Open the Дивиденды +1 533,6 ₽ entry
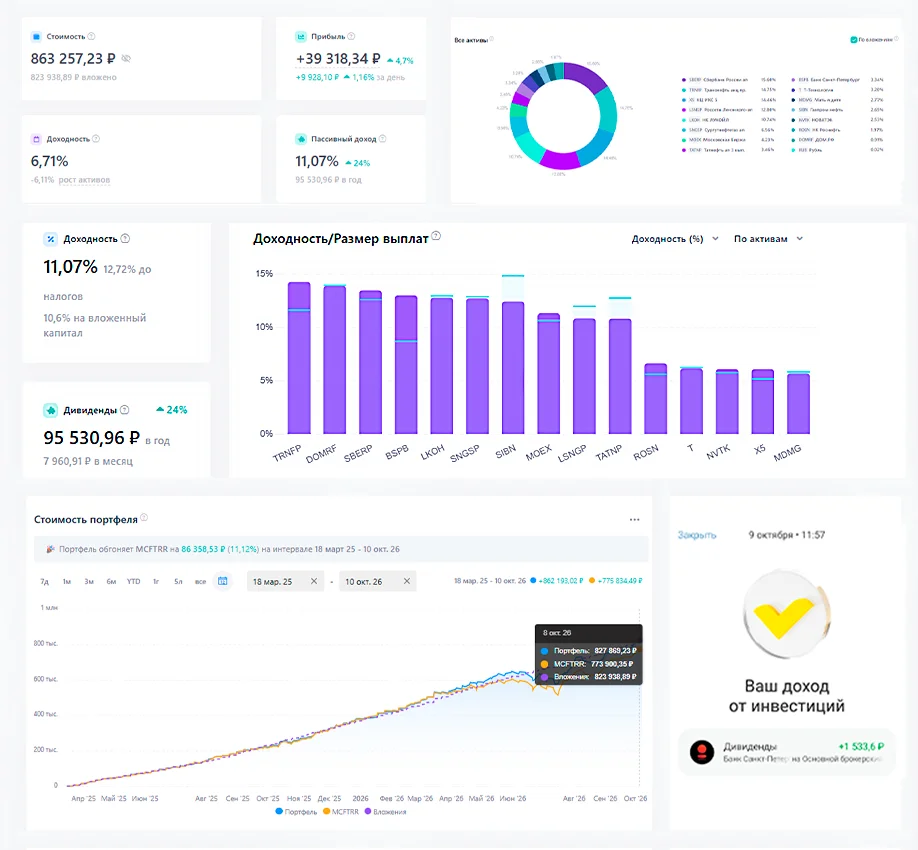 [787, 752]
